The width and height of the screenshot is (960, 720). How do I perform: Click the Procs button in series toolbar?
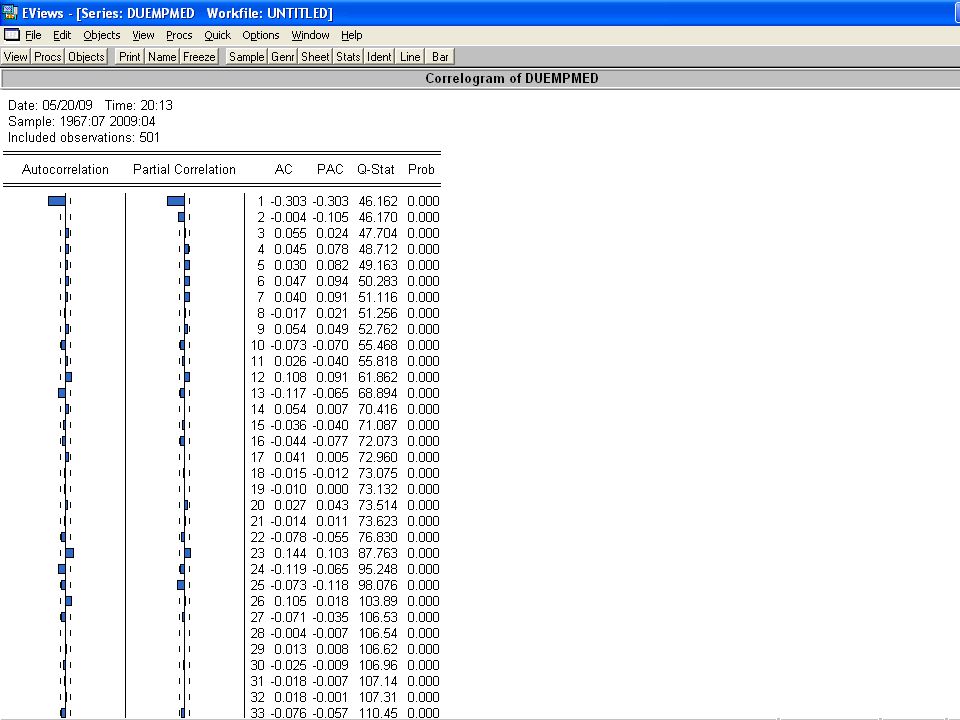click(48, 57)
